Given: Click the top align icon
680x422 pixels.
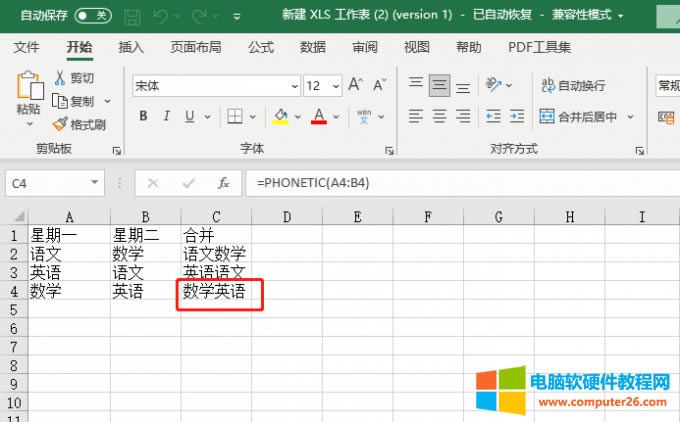Looking at the screenshot, I should click(415, 82).
